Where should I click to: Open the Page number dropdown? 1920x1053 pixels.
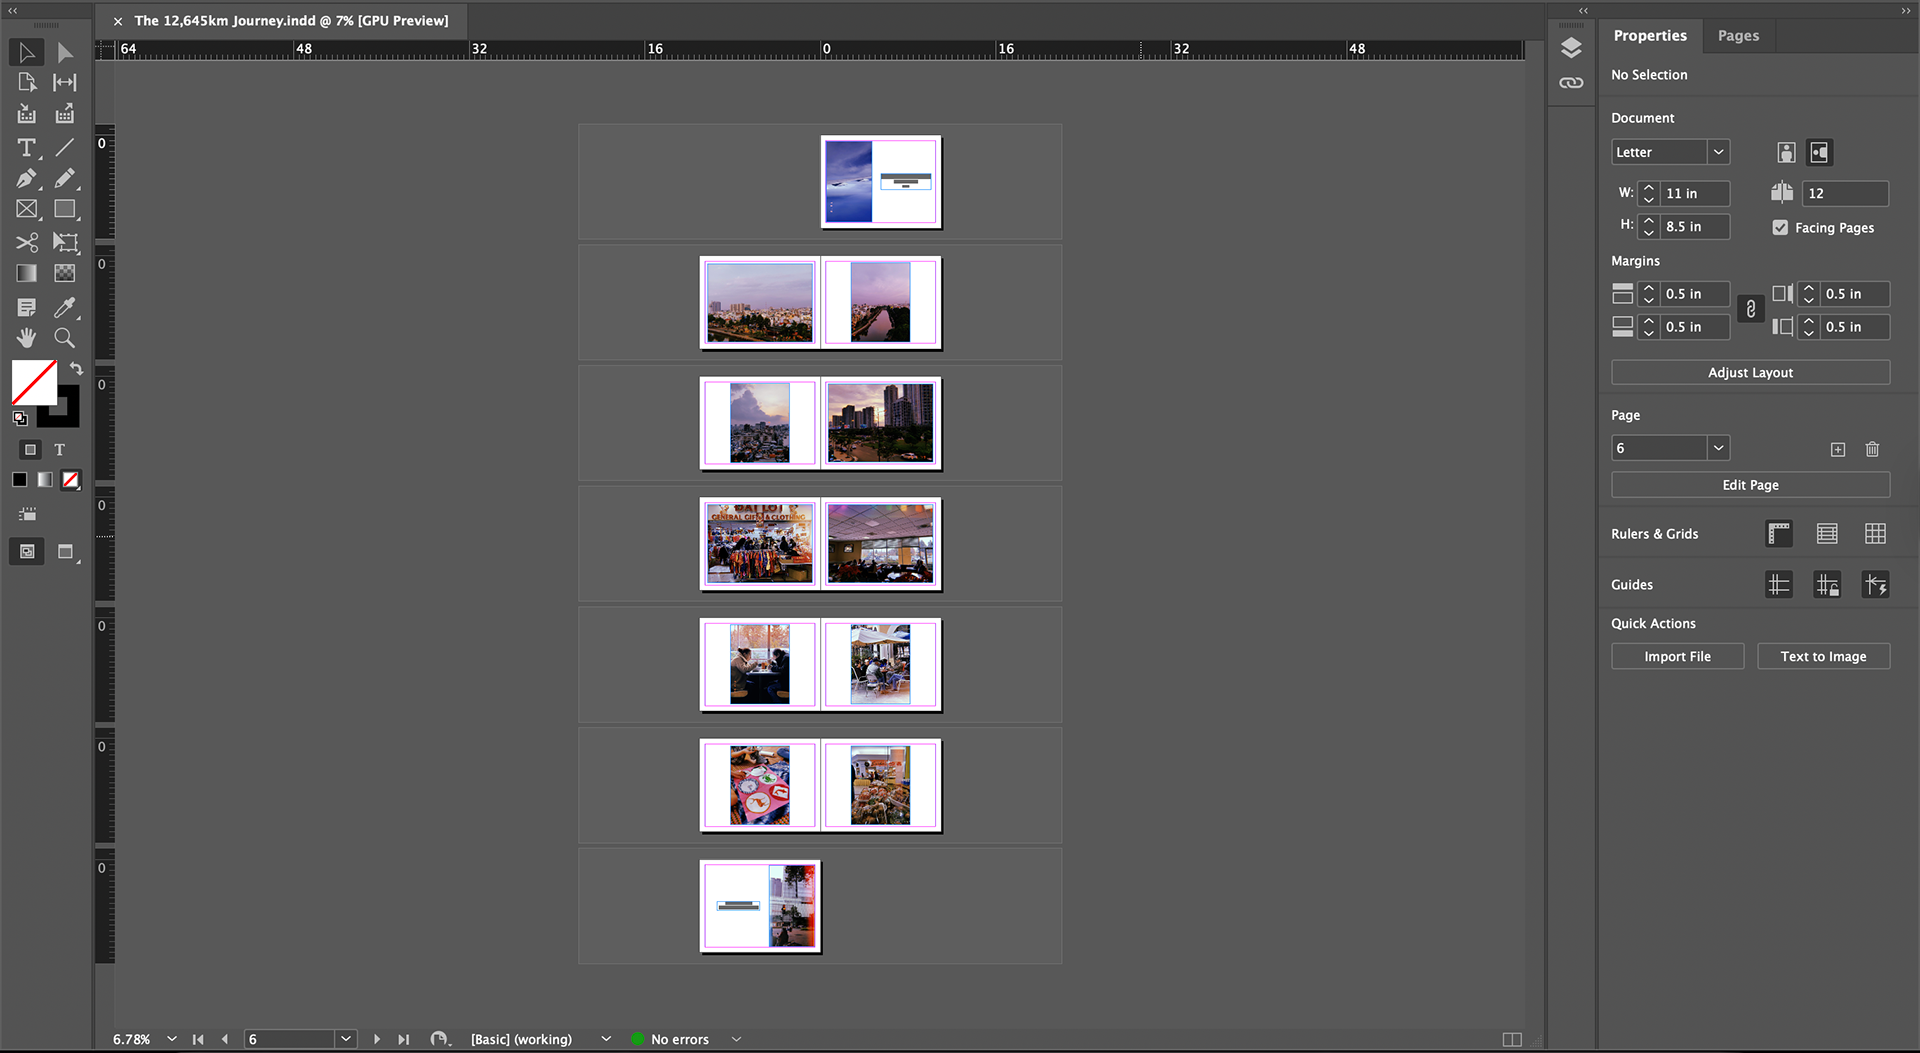pos(1717,447)
